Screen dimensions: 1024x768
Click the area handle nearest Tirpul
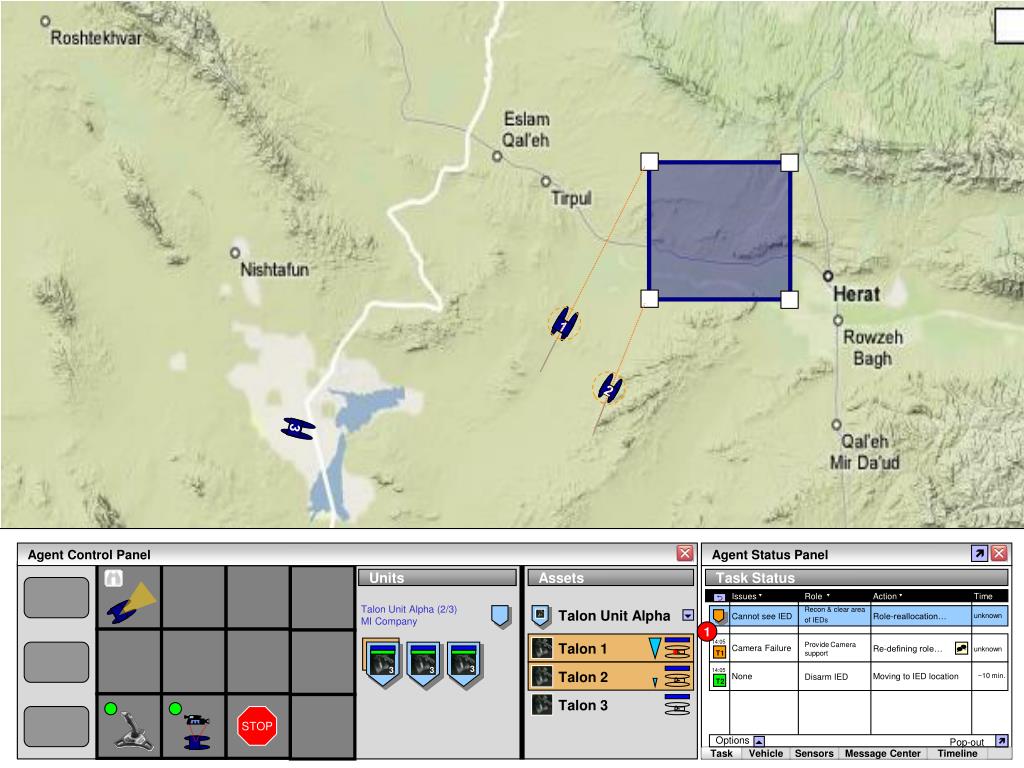pyautogui.click(x=649, y=161)
